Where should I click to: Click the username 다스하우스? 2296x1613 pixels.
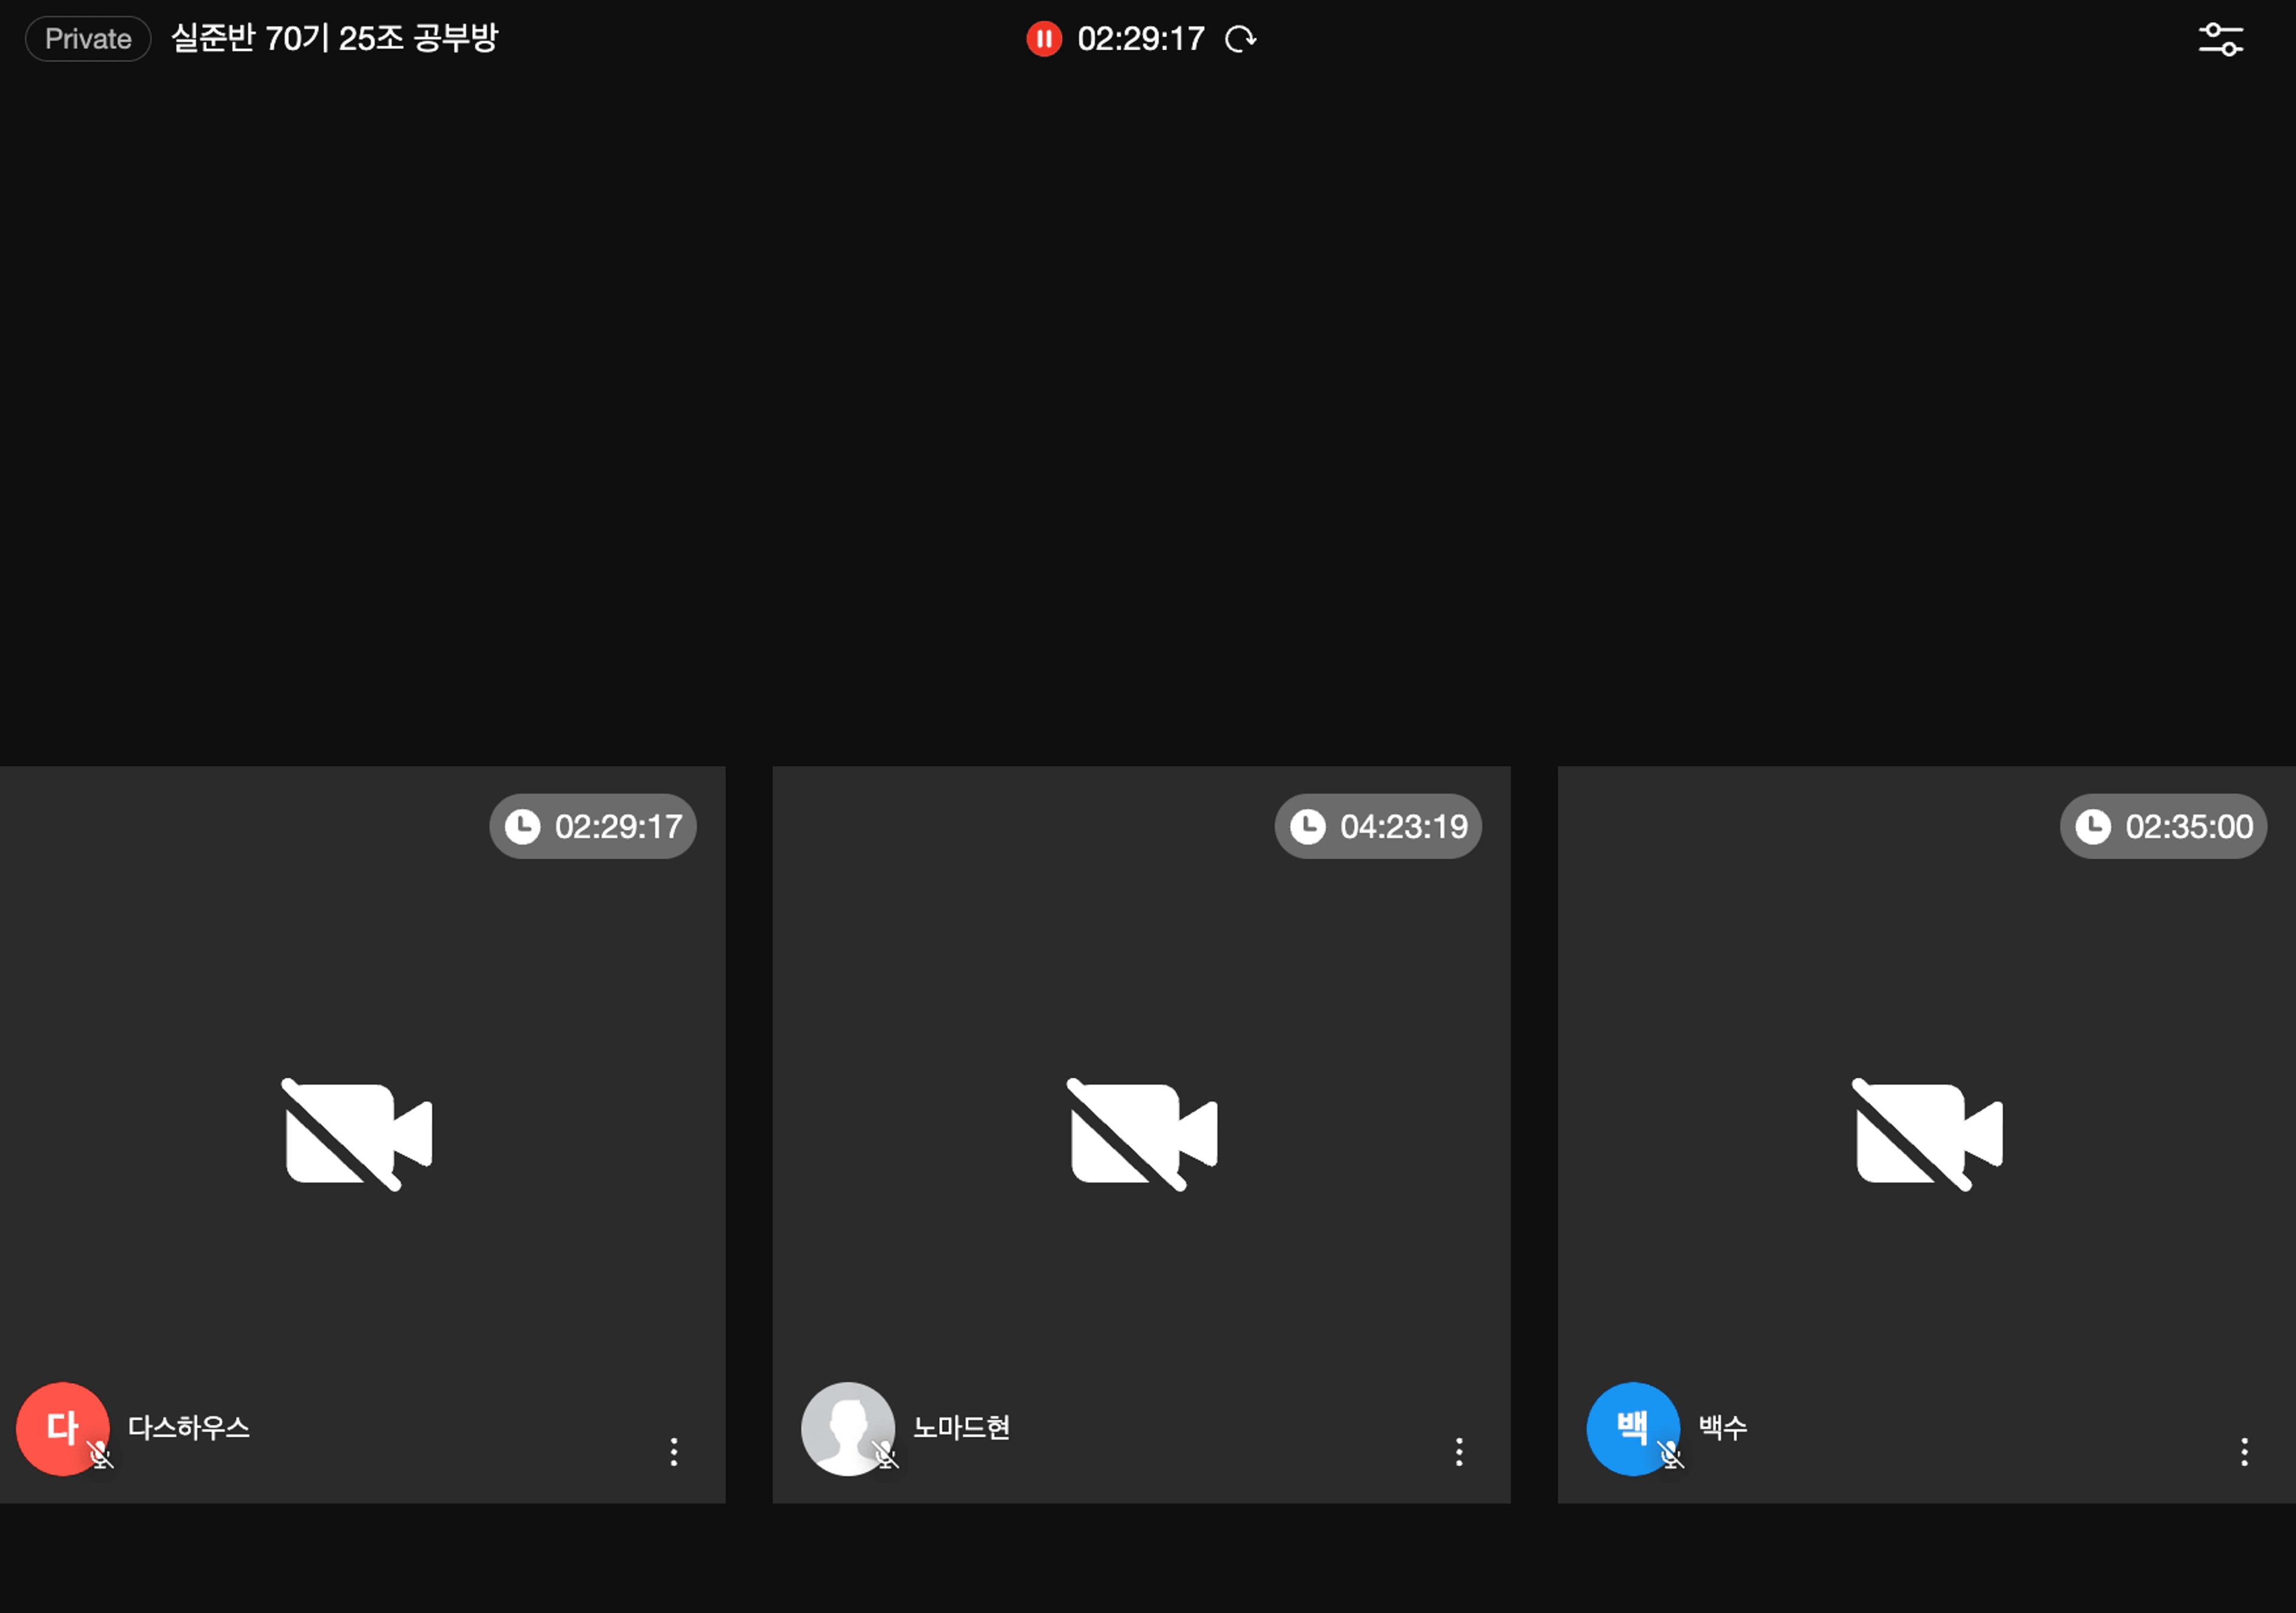189,1427
